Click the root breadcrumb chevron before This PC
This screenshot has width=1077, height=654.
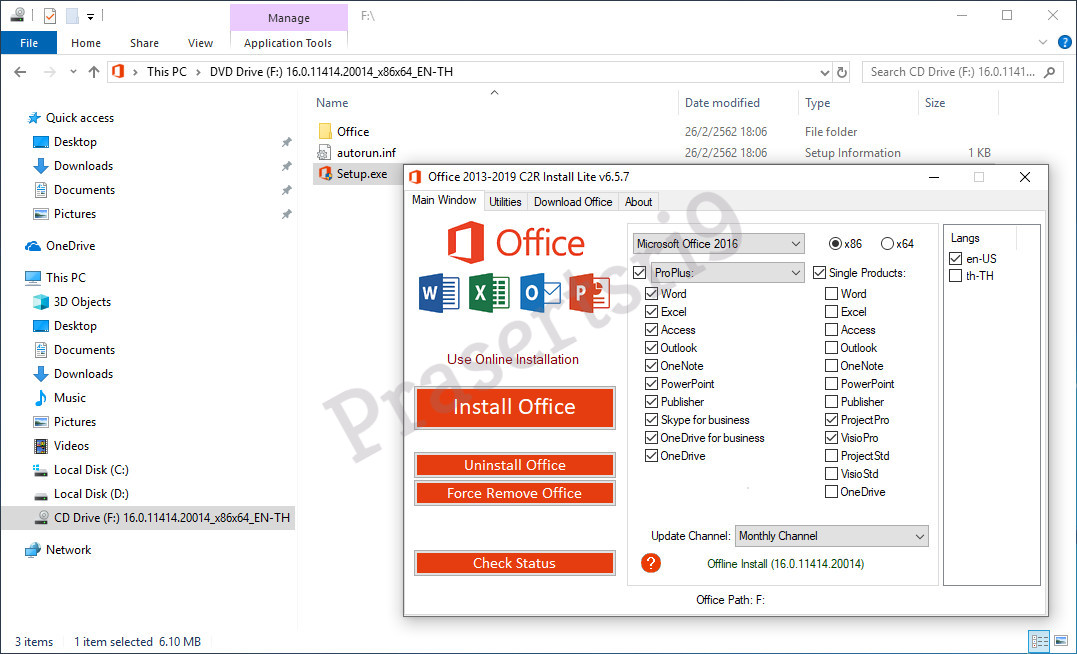pyautogui.click(x=135, y=72)
